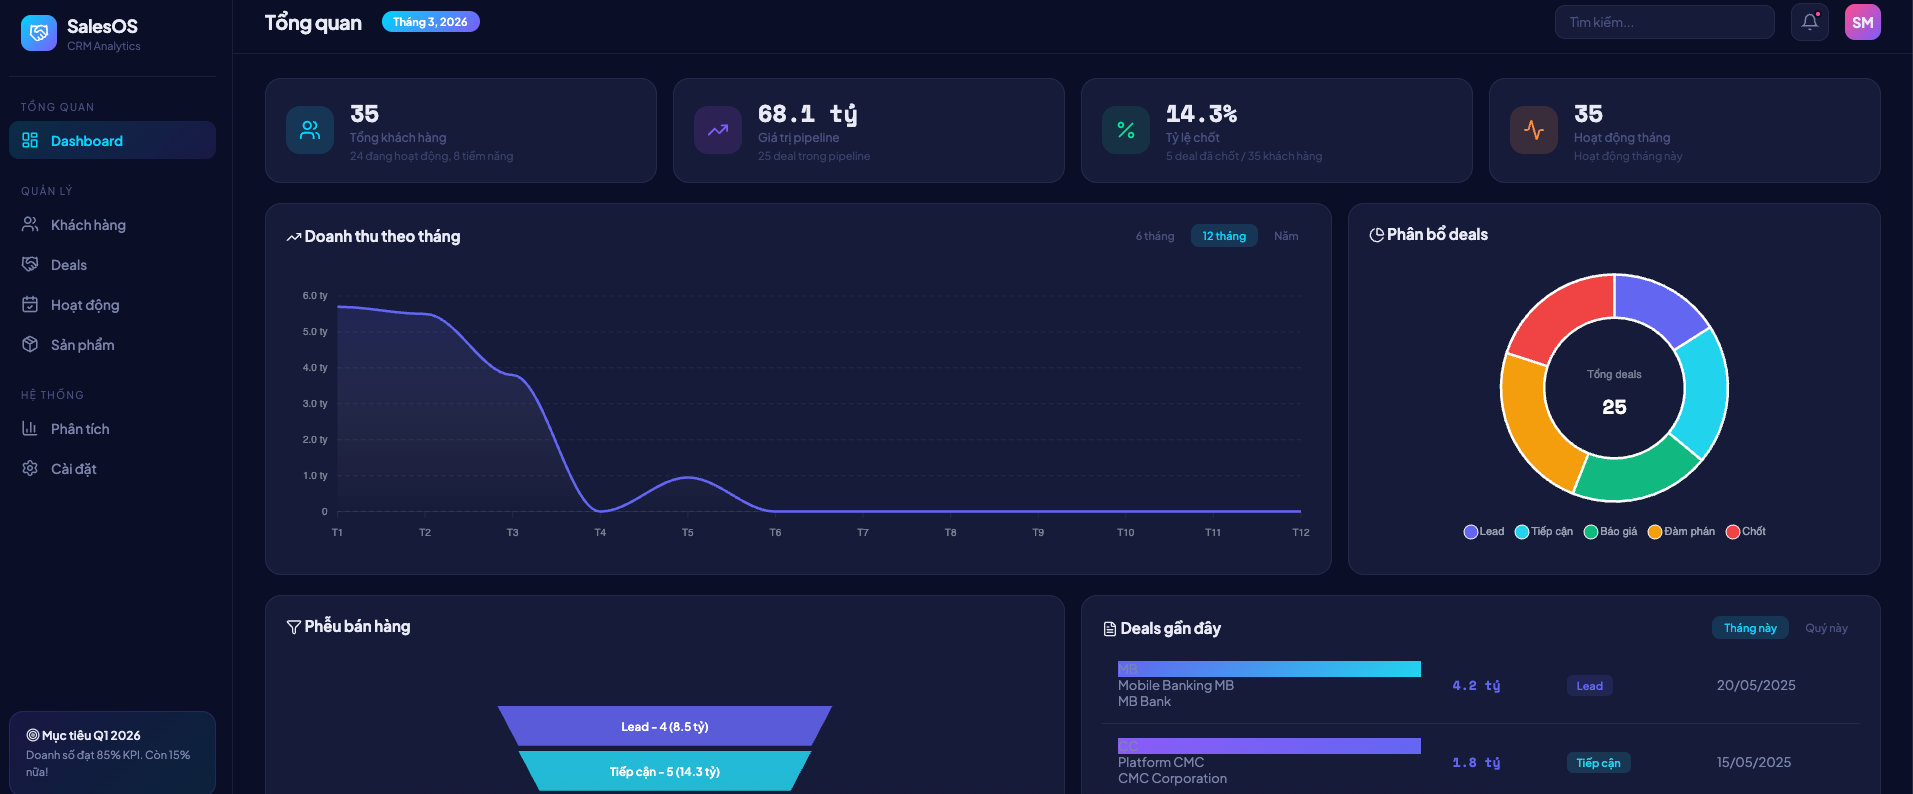
Task: Toggle the Lead legend in deals chart
Action: coord(1484,532)
